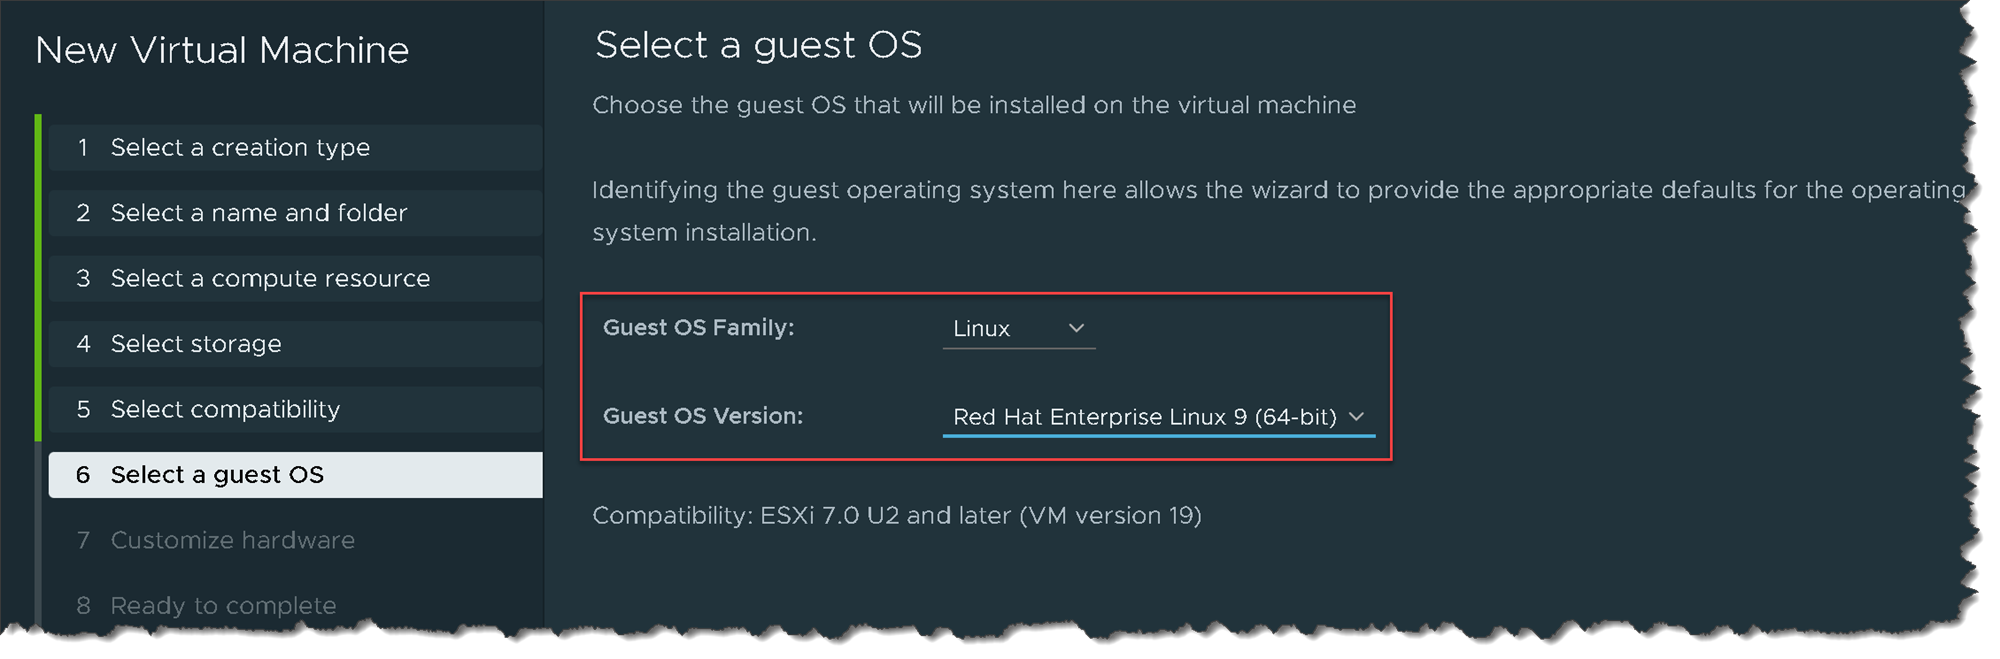Image resolution: width=2000 pixels, height=659 pixels.
Task: Click the Compatibility ESXi 7.0 U2 text
Action: click(x=896, y=516)
